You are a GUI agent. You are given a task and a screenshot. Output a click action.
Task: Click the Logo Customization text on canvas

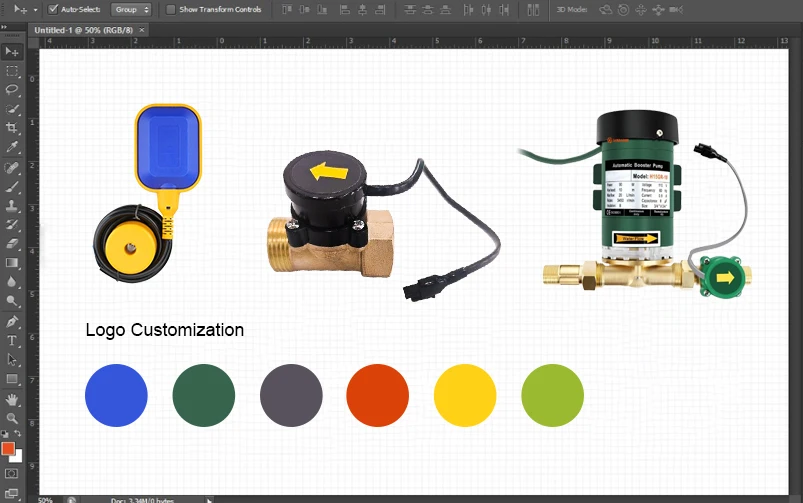(164, 330)
